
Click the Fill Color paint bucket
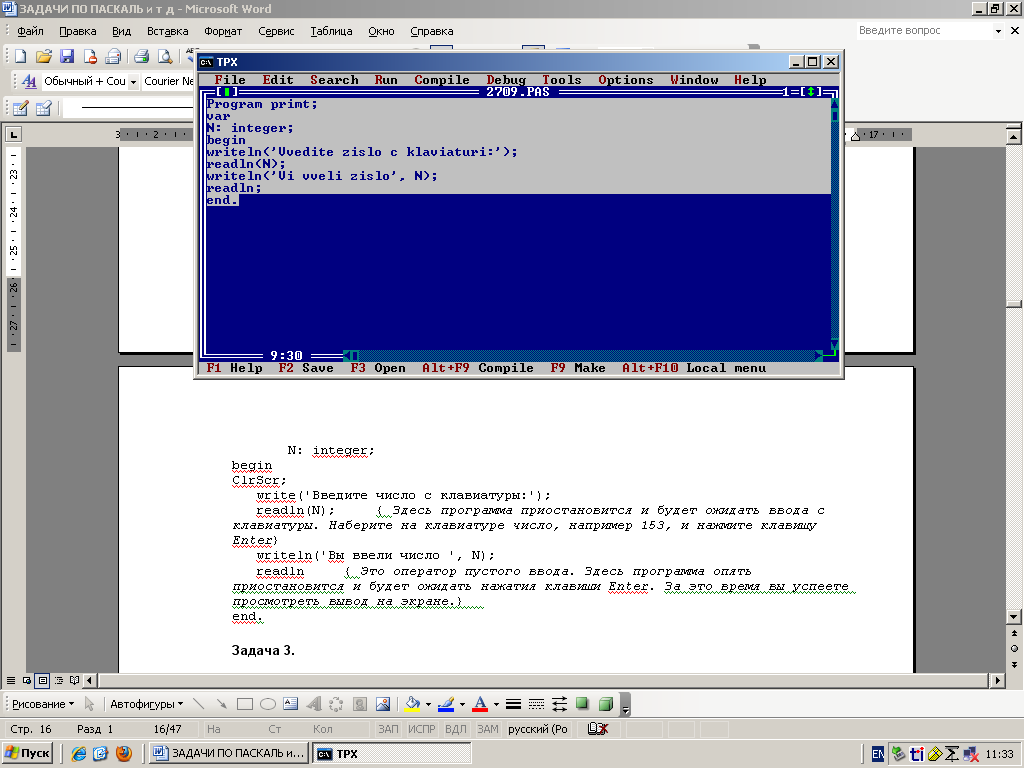pos(412,704)
